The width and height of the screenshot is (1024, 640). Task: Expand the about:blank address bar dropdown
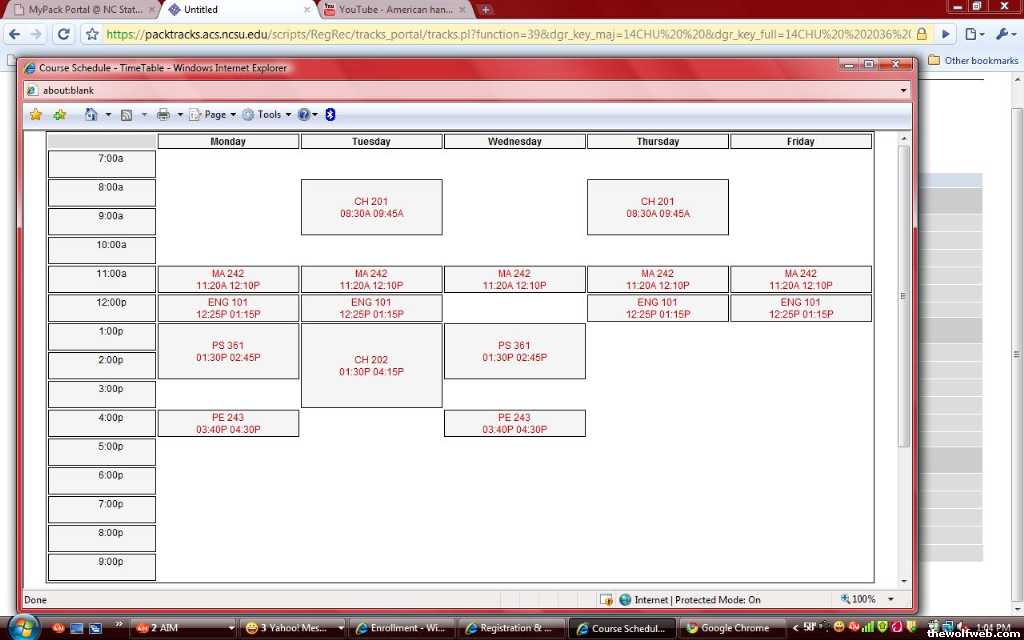(x=904, y=90)
